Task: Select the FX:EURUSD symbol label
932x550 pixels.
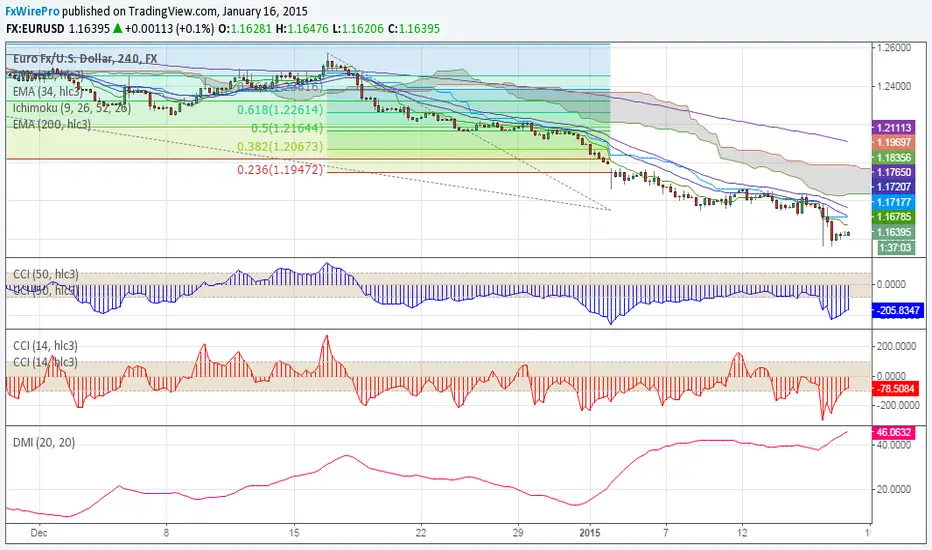Action: 36,29
